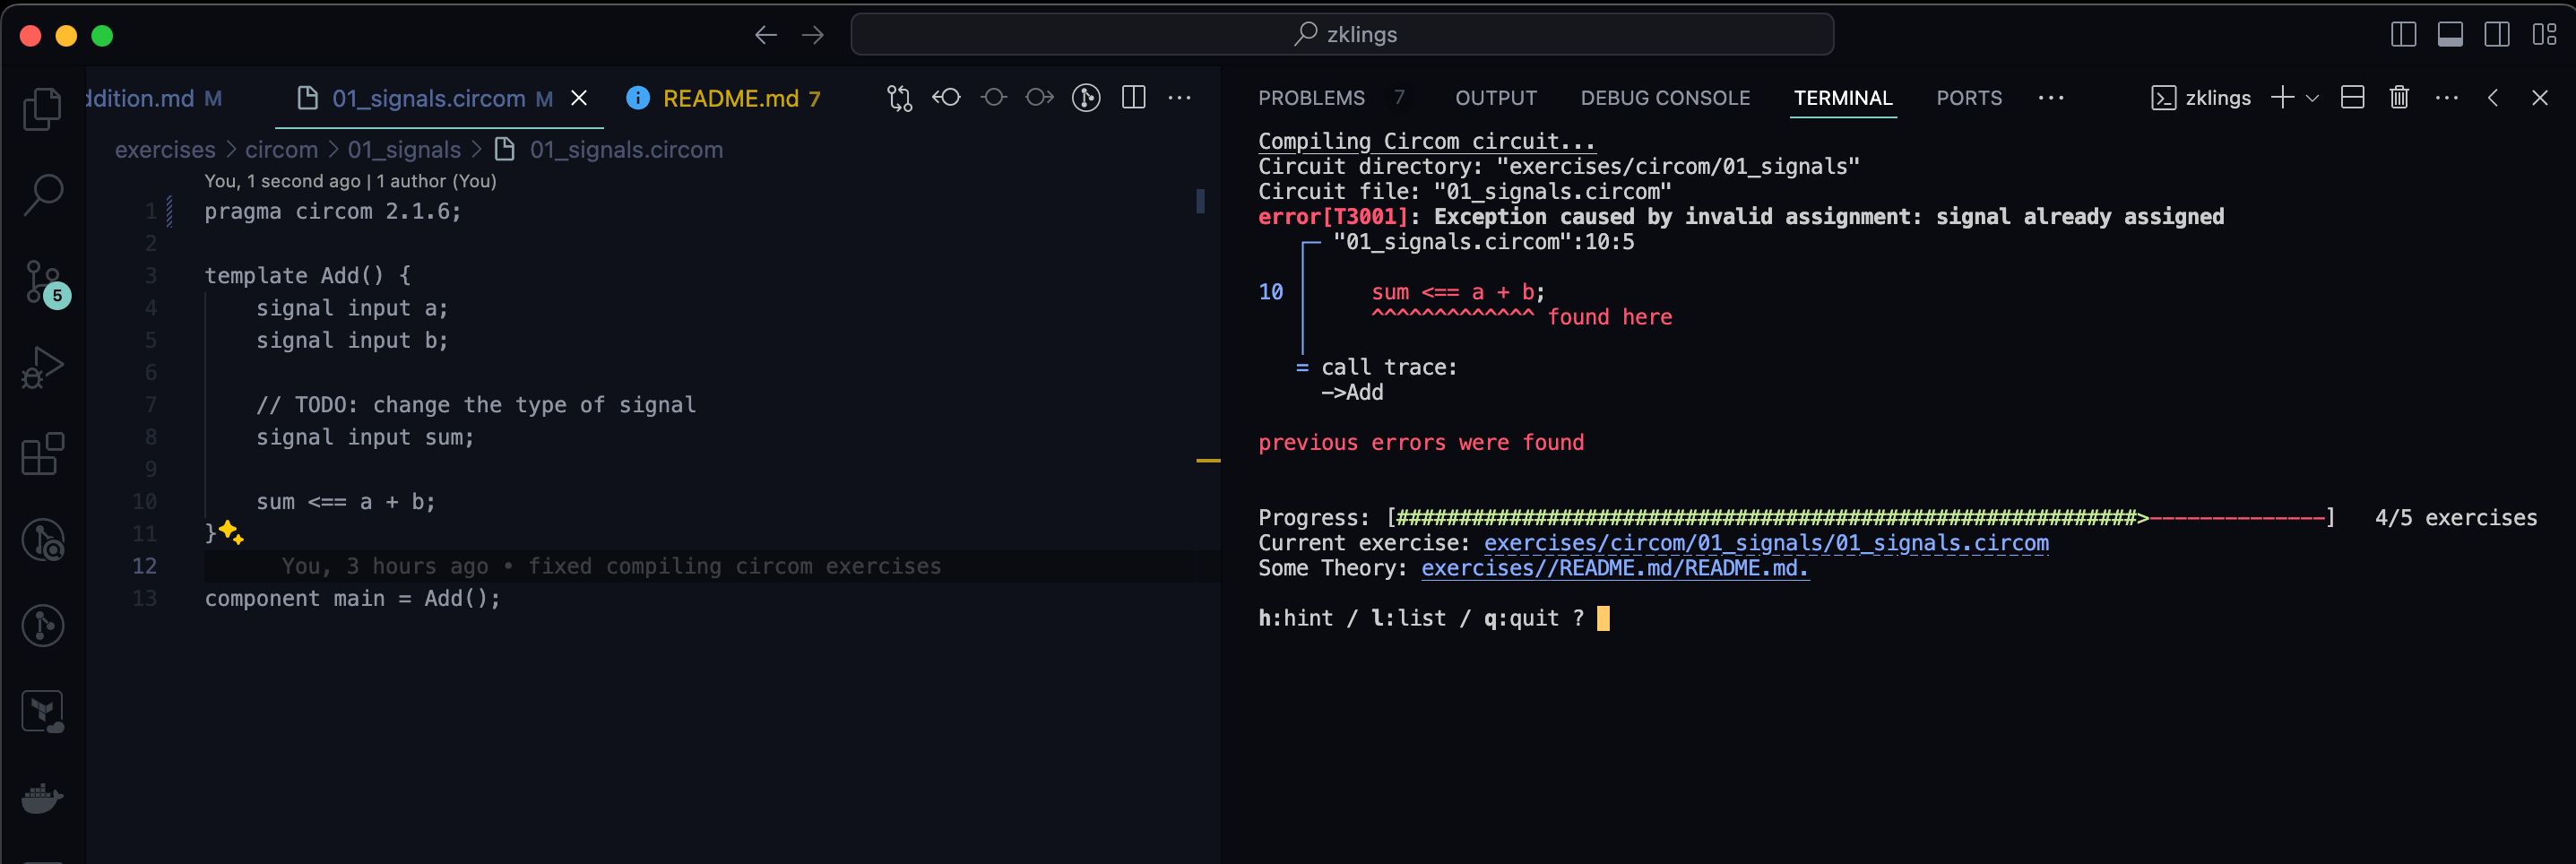Click the error line 'error[T3001]' in terminal
The image size is (2576, 864).
[x=1741, y=216]
